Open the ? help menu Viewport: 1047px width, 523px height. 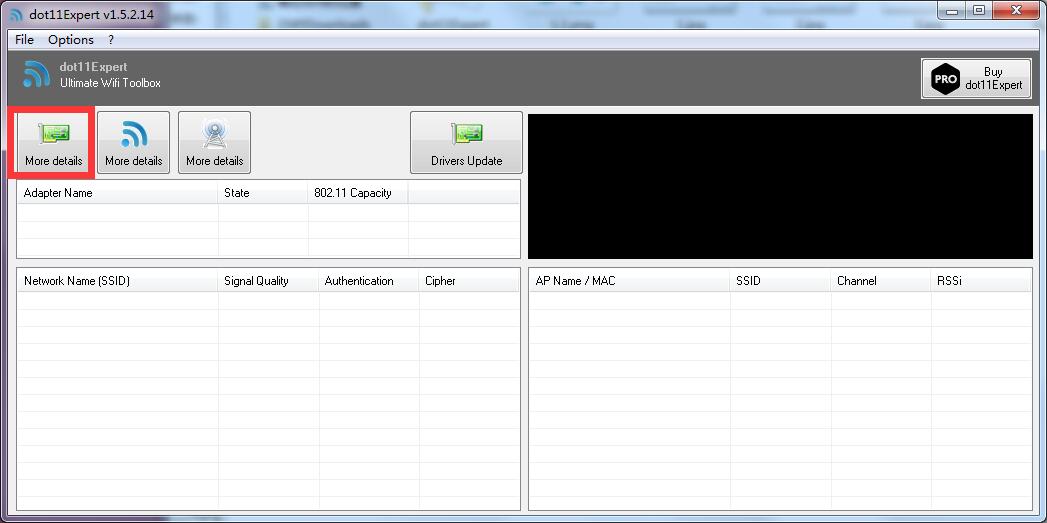[x=111, y=40]
